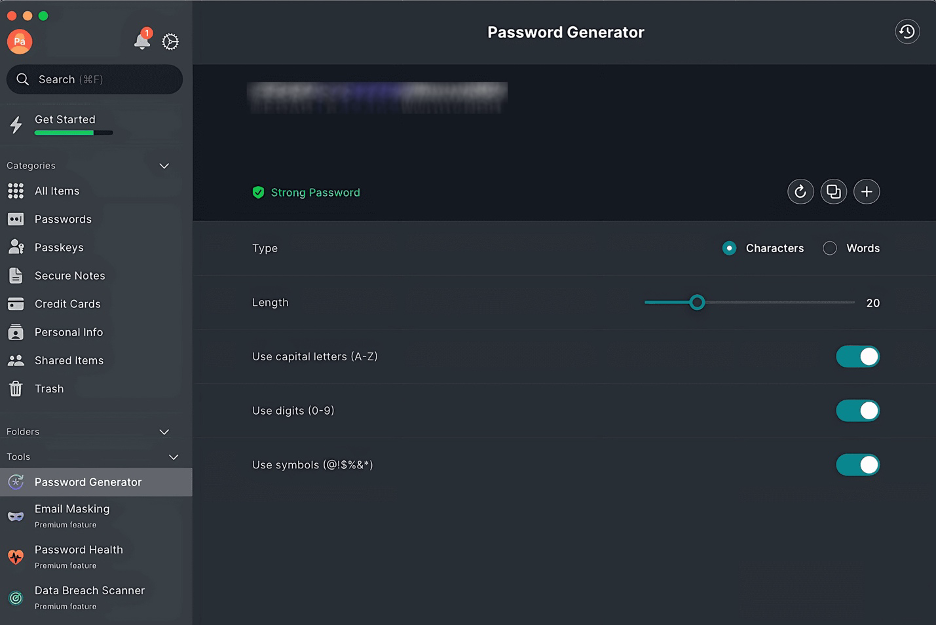Open the Trash
936x626 pixels.
[51, 388]
